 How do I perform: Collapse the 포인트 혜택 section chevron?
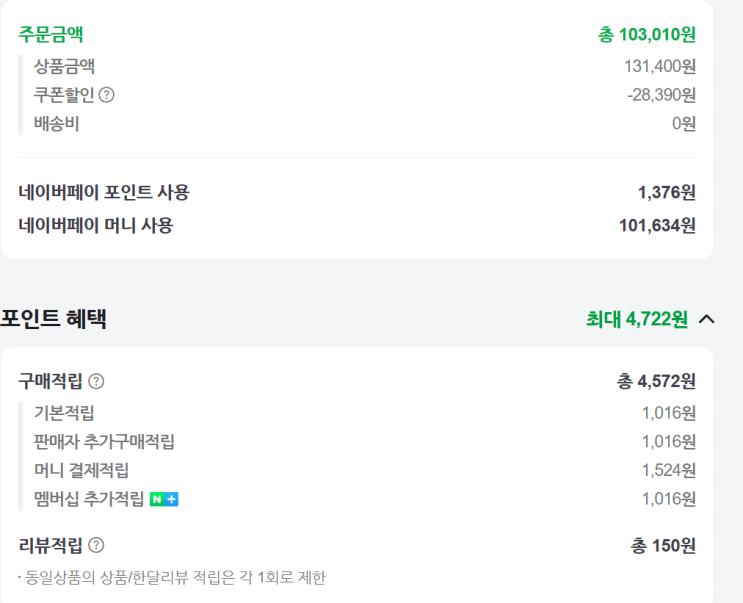[707, 320]
